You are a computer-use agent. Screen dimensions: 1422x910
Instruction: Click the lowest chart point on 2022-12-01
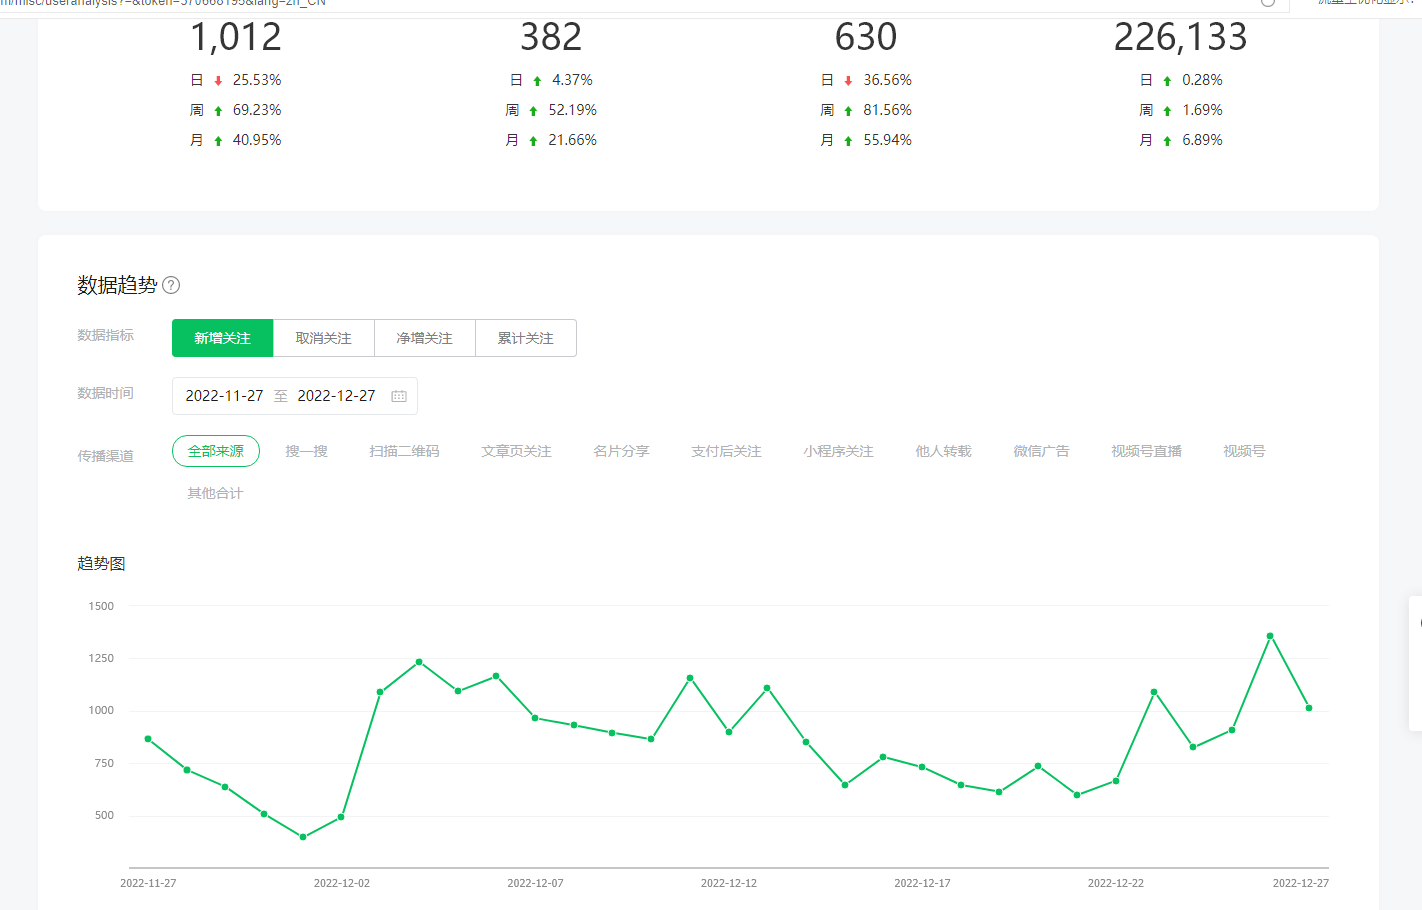click(303, 837)
